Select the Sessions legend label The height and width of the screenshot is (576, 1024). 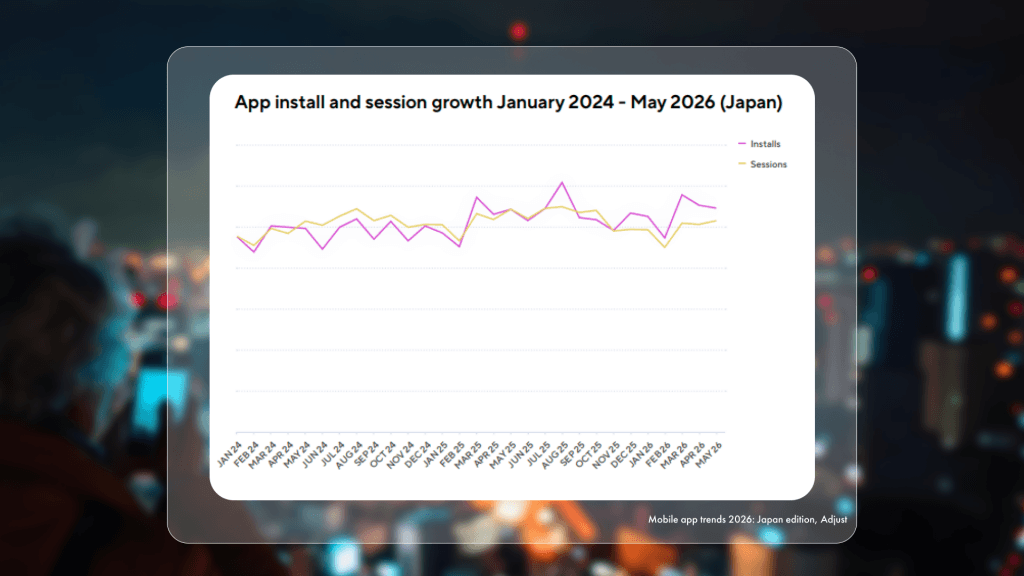[x=768, y=165]
